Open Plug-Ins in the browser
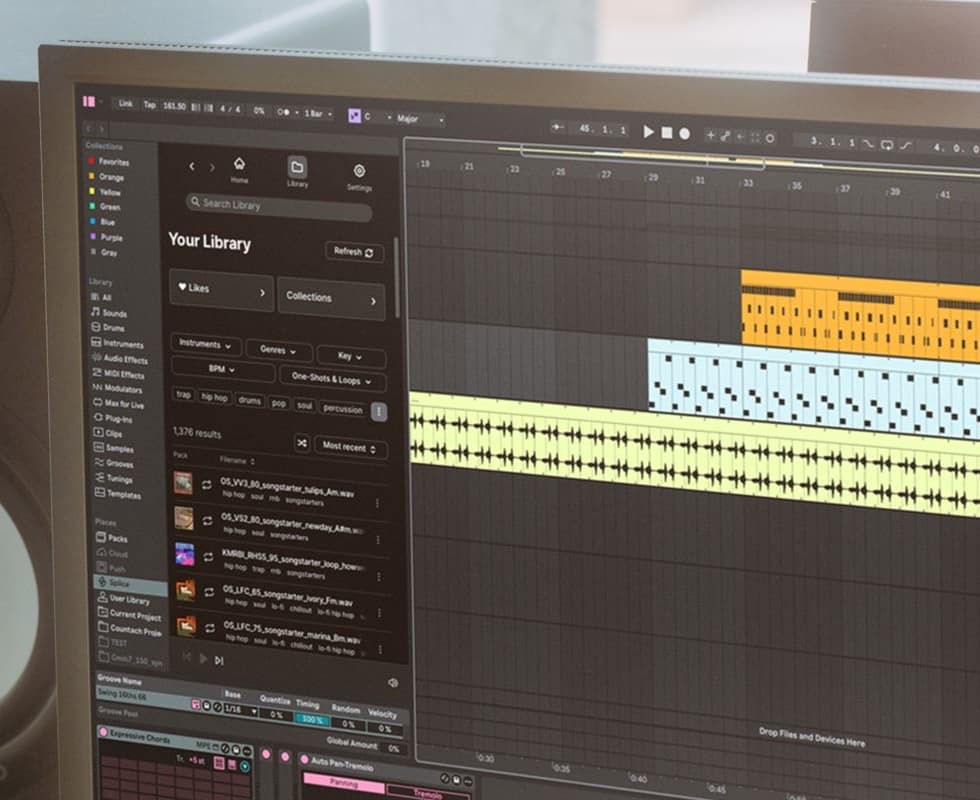 click(x=114, y=418)
